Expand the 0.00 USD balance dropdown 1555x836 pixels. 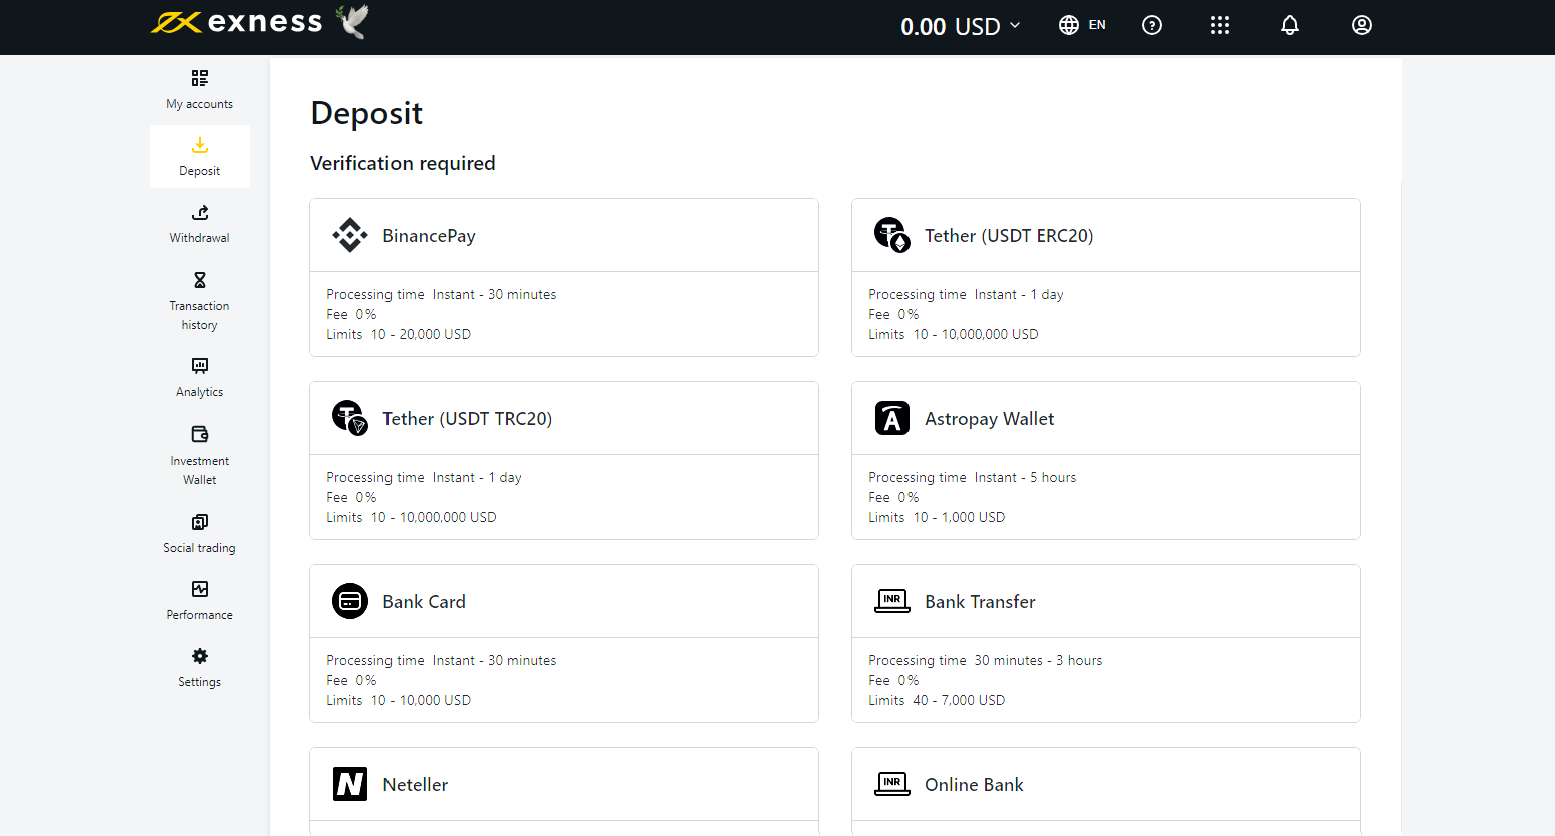pyautogui.click(x=960, y=27)
